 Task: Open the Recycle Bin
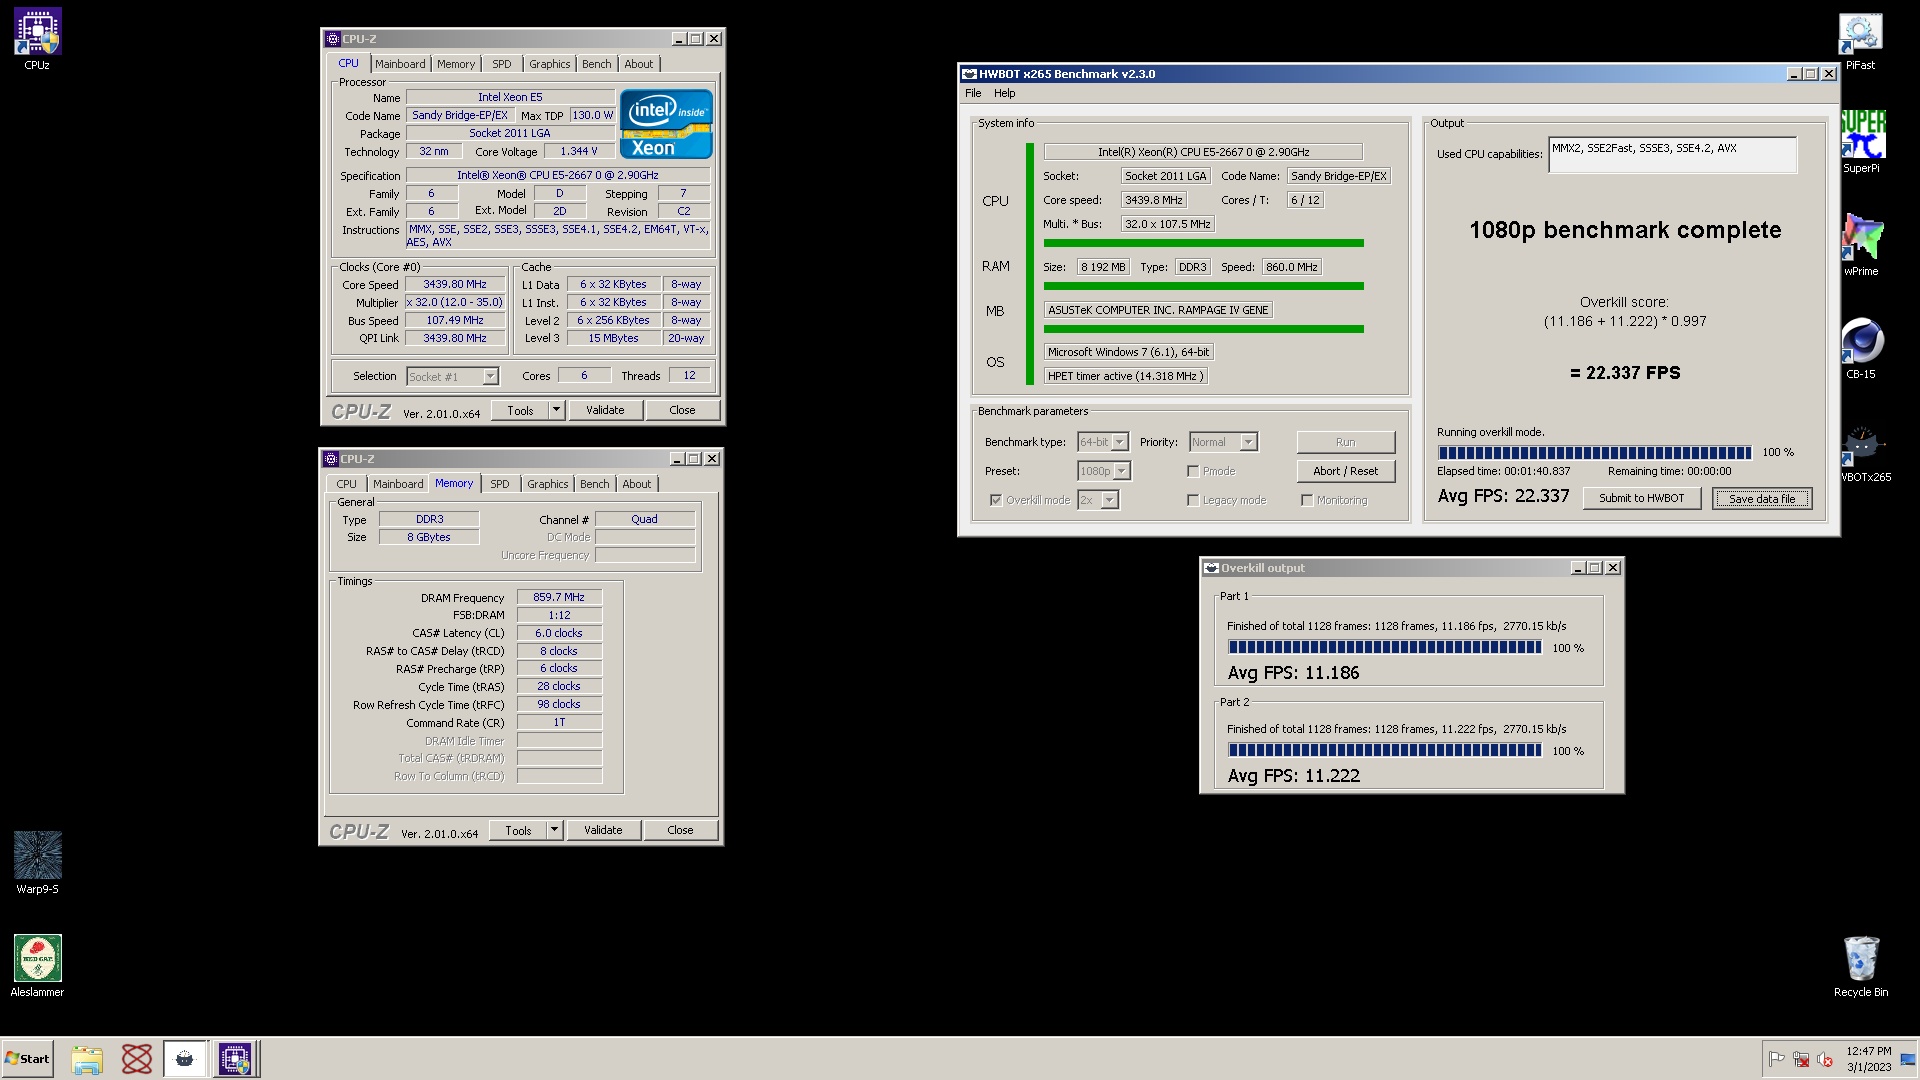1861,966
